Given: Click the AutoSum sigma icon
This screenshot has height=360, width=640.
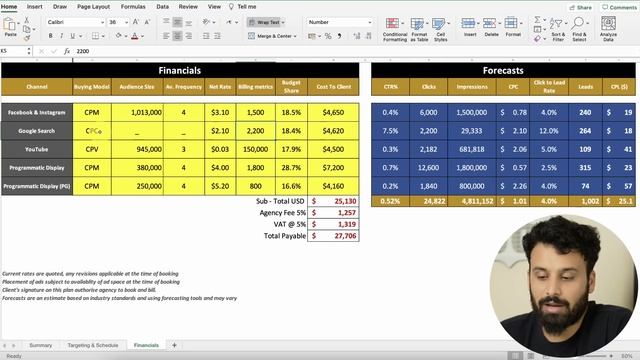Looking at the screenshot, I should 537,20.
